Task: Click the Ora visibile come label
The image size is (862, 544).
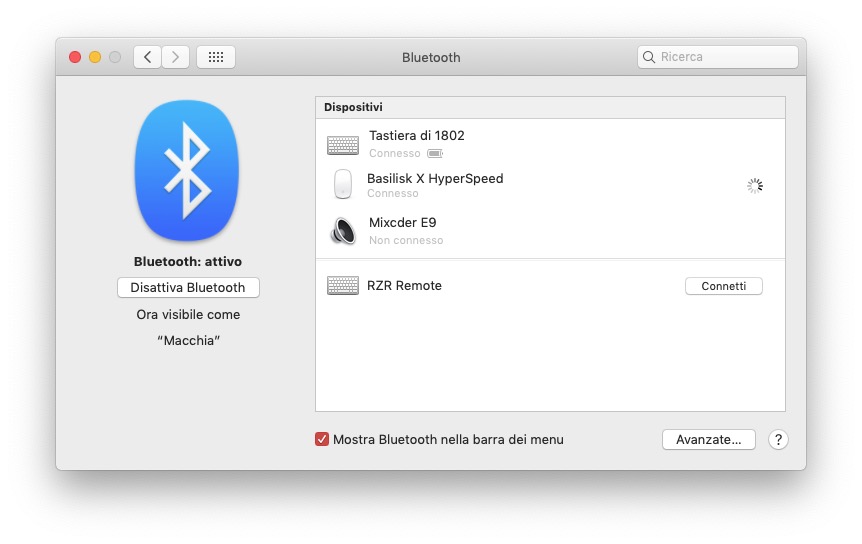Action: [188, 314]
